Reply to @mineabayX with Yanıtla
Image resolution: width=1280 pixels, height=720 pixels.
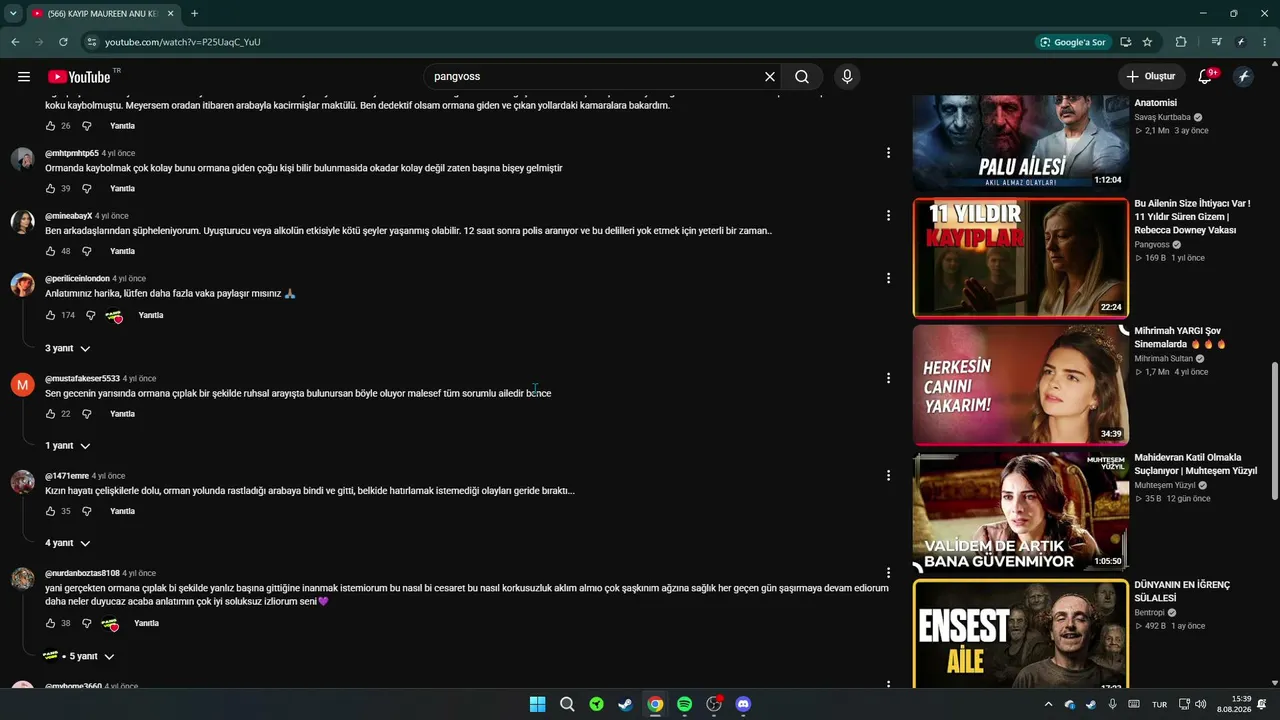(x=122, y=252)
